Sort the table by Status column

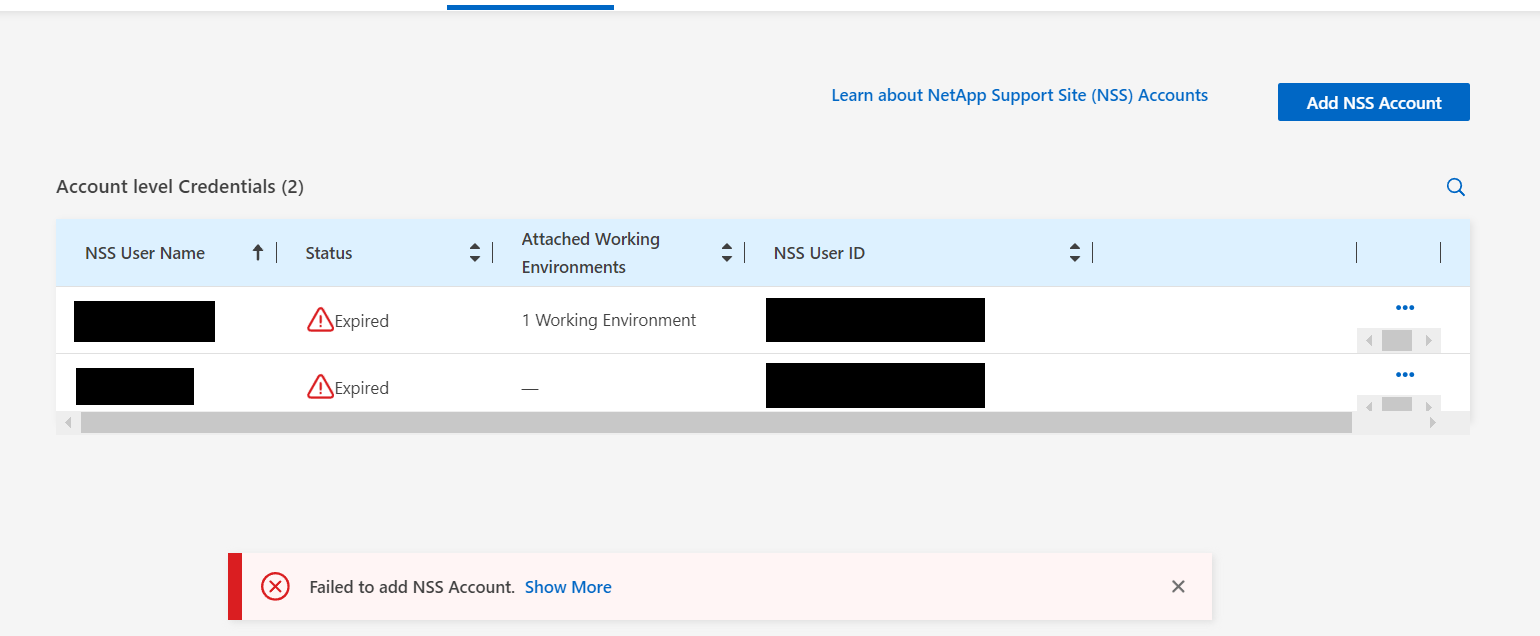pyautogui.click(x=474, y=252)
